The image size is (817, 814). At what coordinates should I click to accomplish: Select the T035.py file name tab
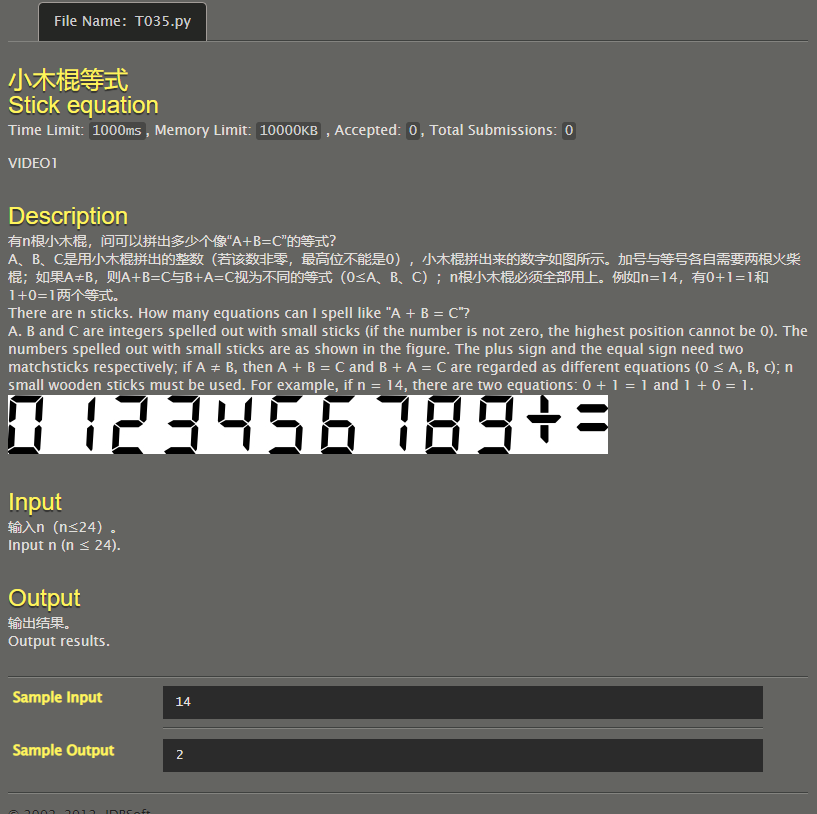click(122, 21)
